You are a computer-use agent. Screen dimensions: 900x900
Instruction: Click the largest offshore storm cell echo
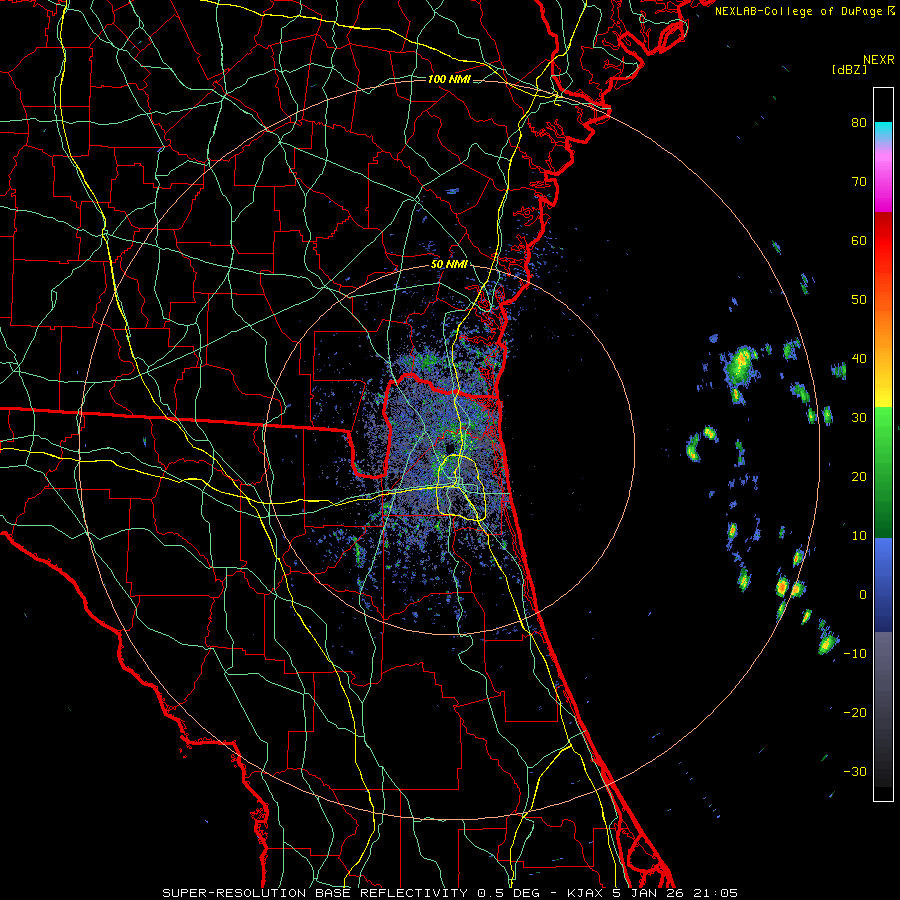[740, 366]
